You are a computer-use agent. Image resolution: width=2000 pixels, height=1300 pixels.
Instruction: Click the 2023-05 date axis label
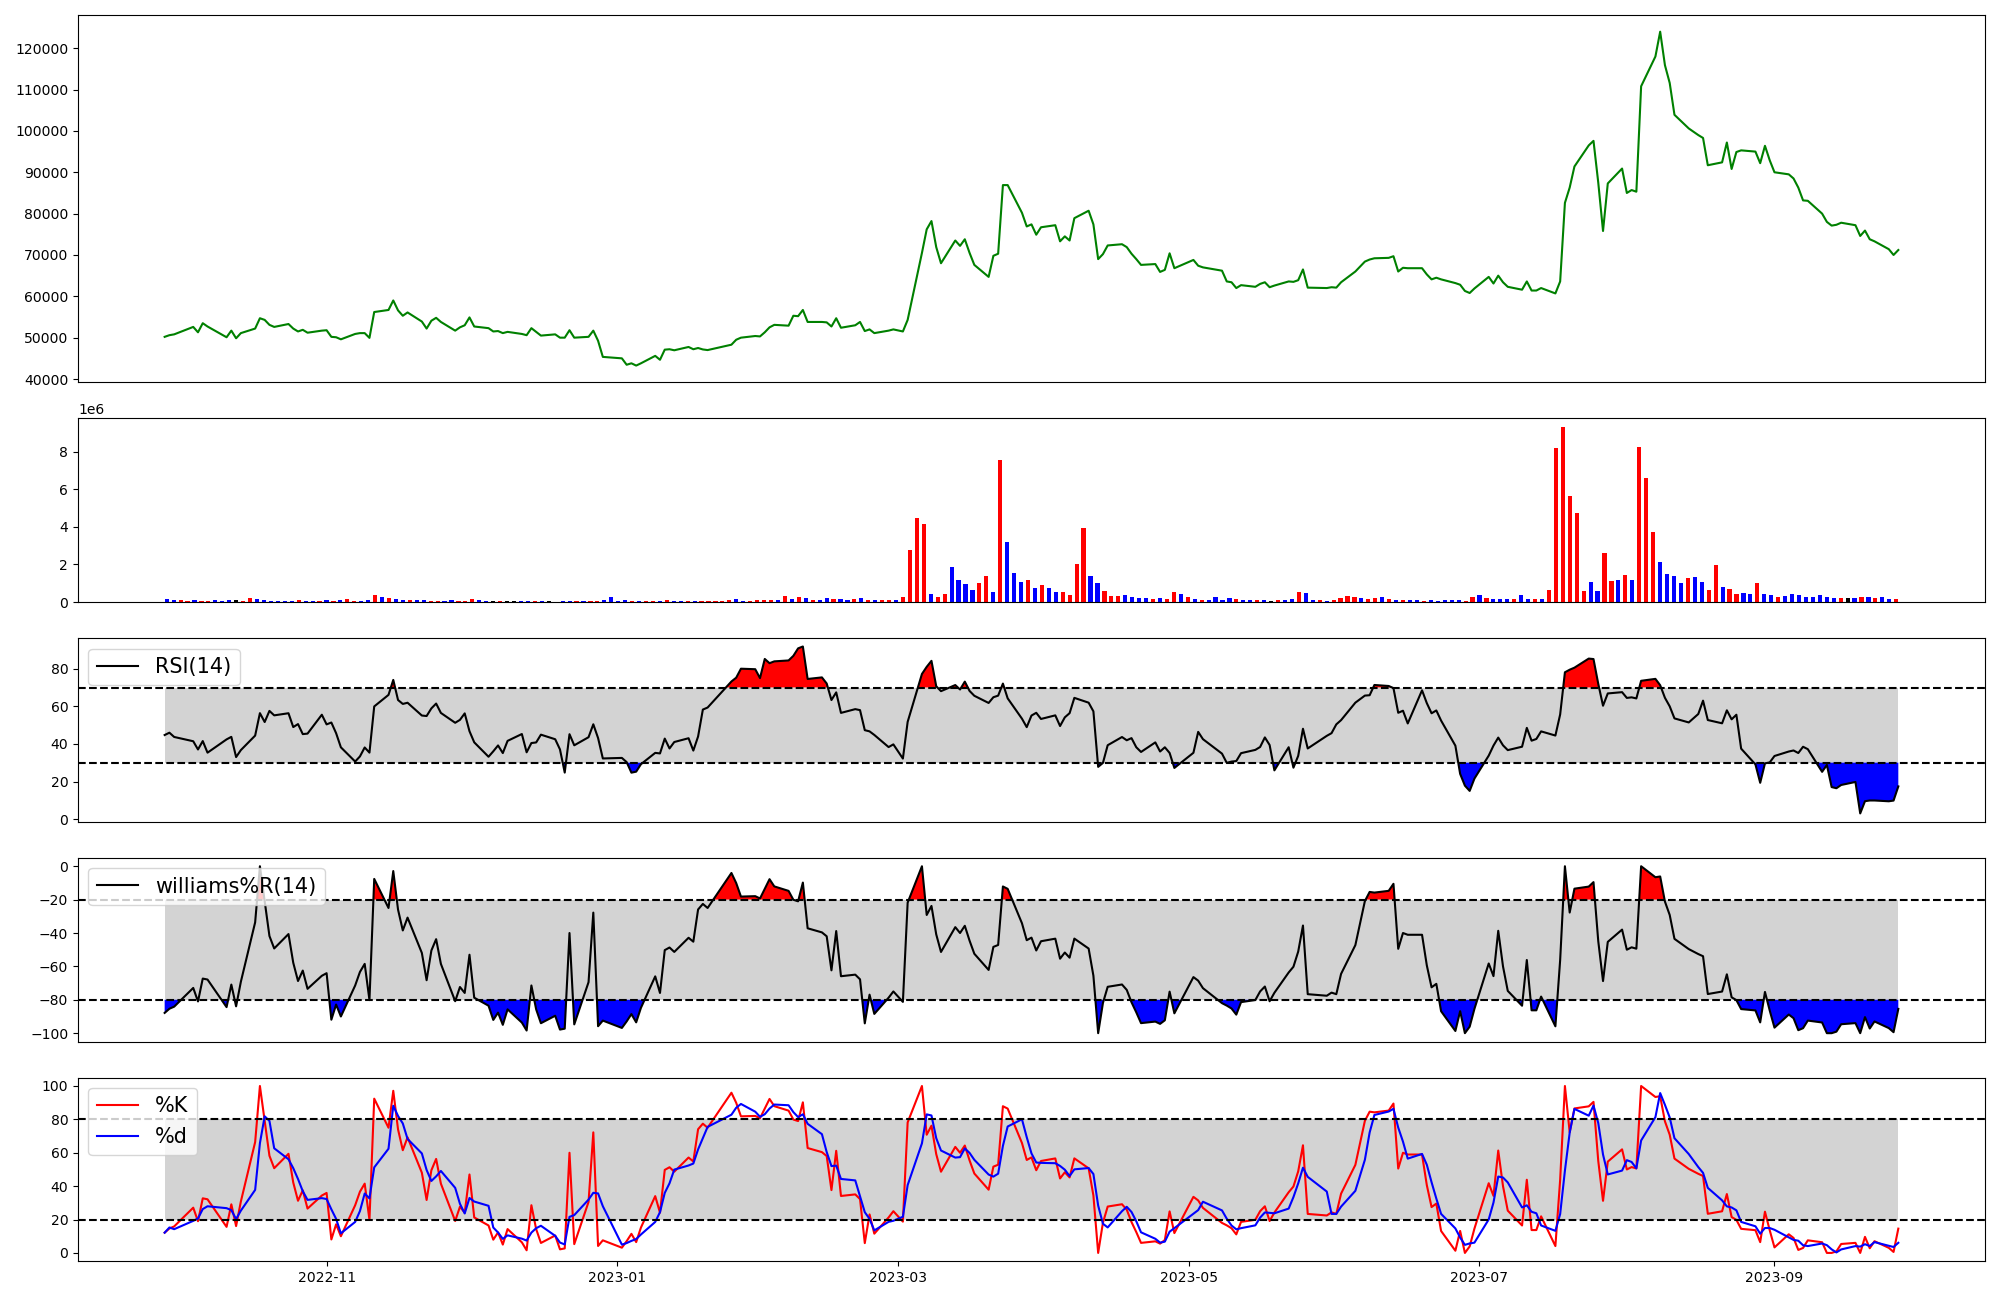tap(1188, 1277)
